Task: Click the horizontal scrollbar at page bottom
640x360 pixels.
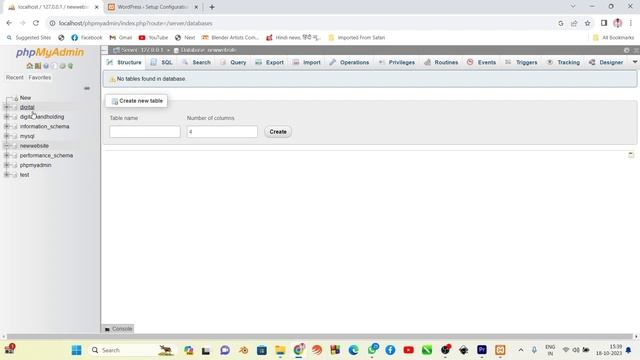Action: pos(320,337)
